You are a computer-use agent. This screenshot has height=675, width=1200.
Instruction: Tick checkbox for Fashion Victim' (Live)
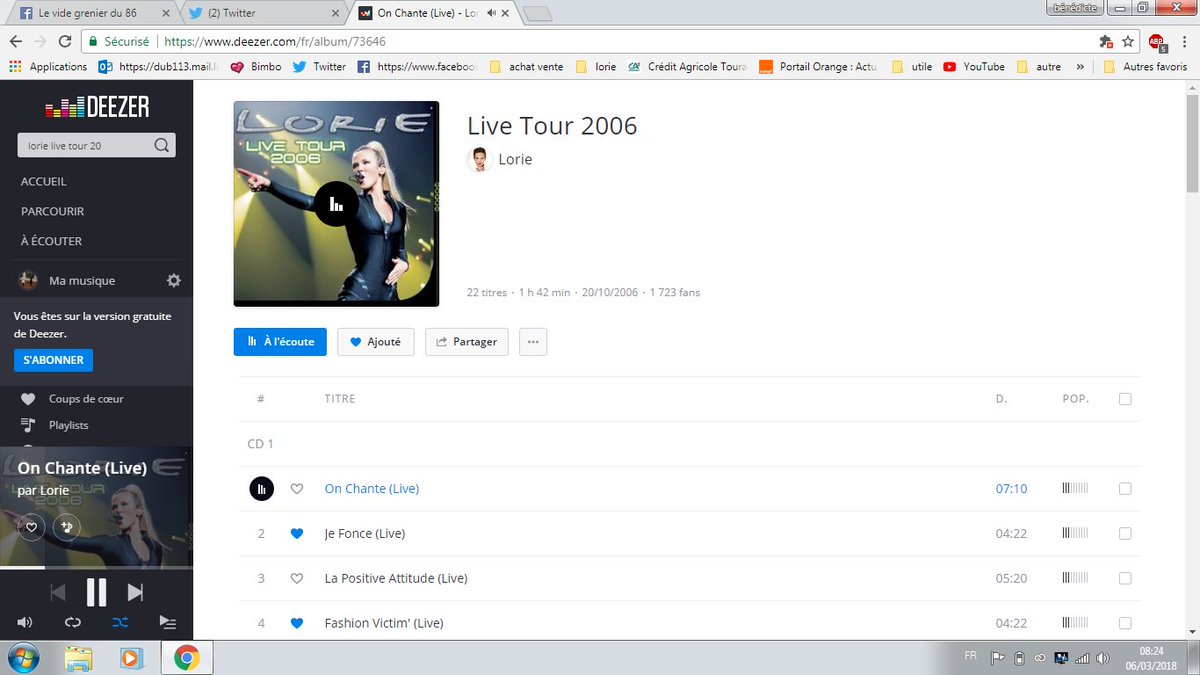tap(1125, 623)
